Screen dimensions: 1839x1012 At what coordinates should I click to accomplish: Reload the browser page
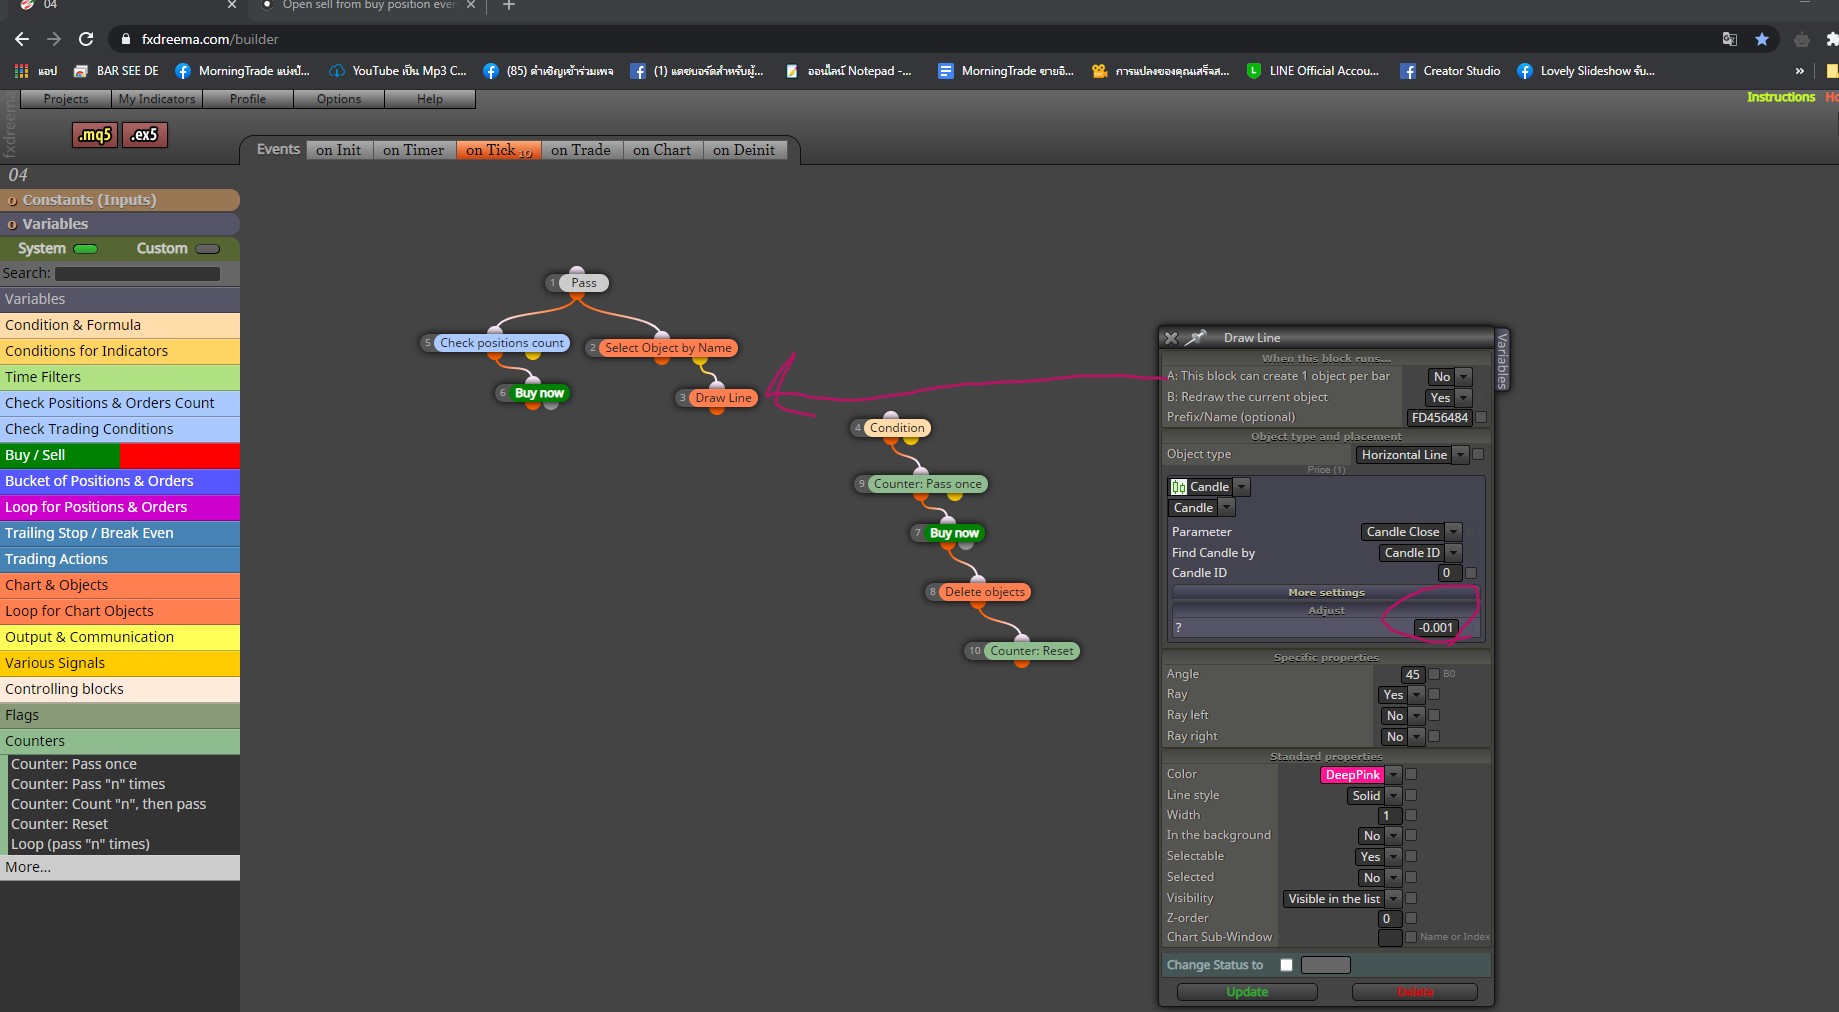point(86,39)
